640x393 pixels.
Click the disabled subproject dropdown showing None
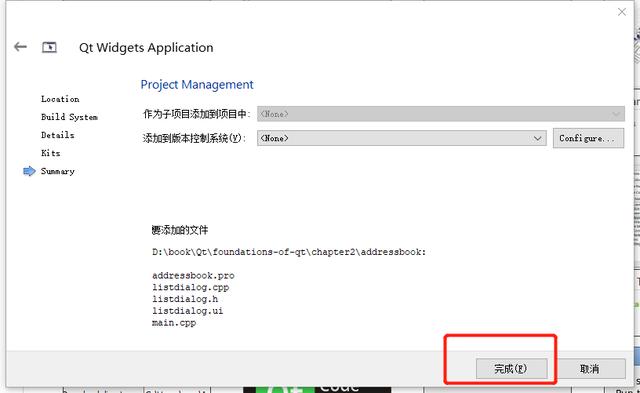point(441,114)
